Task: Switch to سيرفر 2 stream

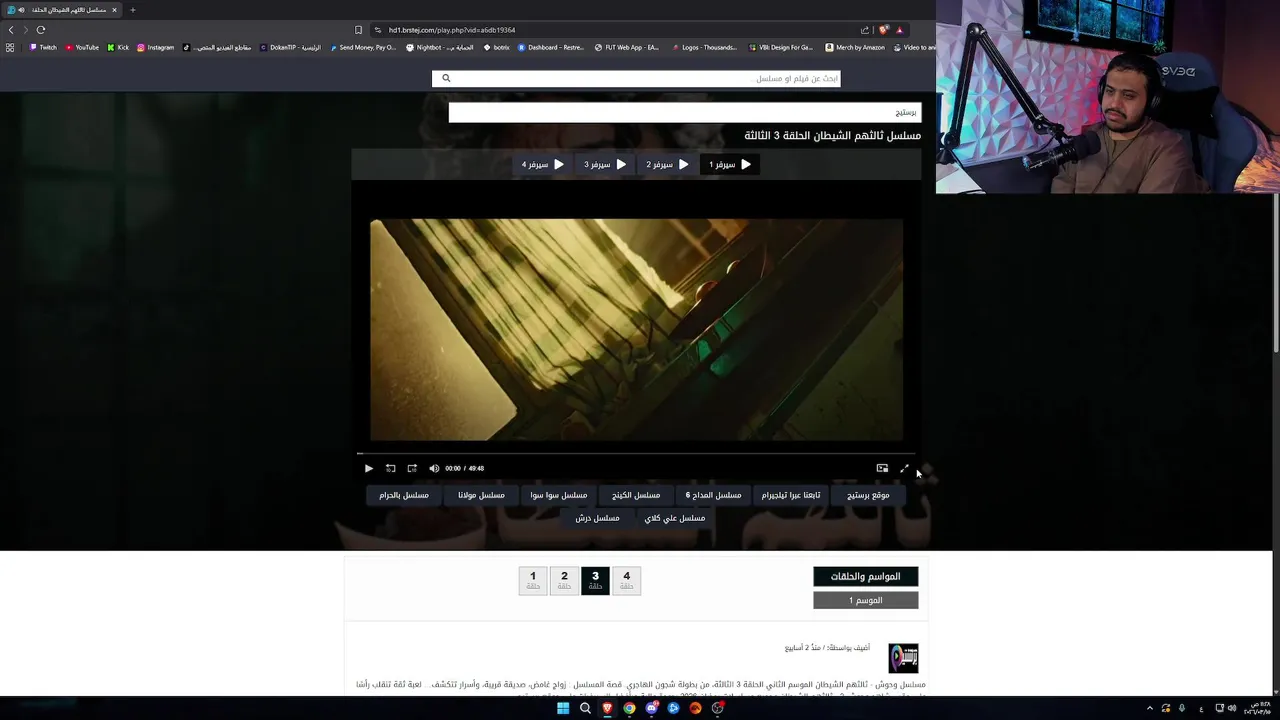Action: click(667, 164)
